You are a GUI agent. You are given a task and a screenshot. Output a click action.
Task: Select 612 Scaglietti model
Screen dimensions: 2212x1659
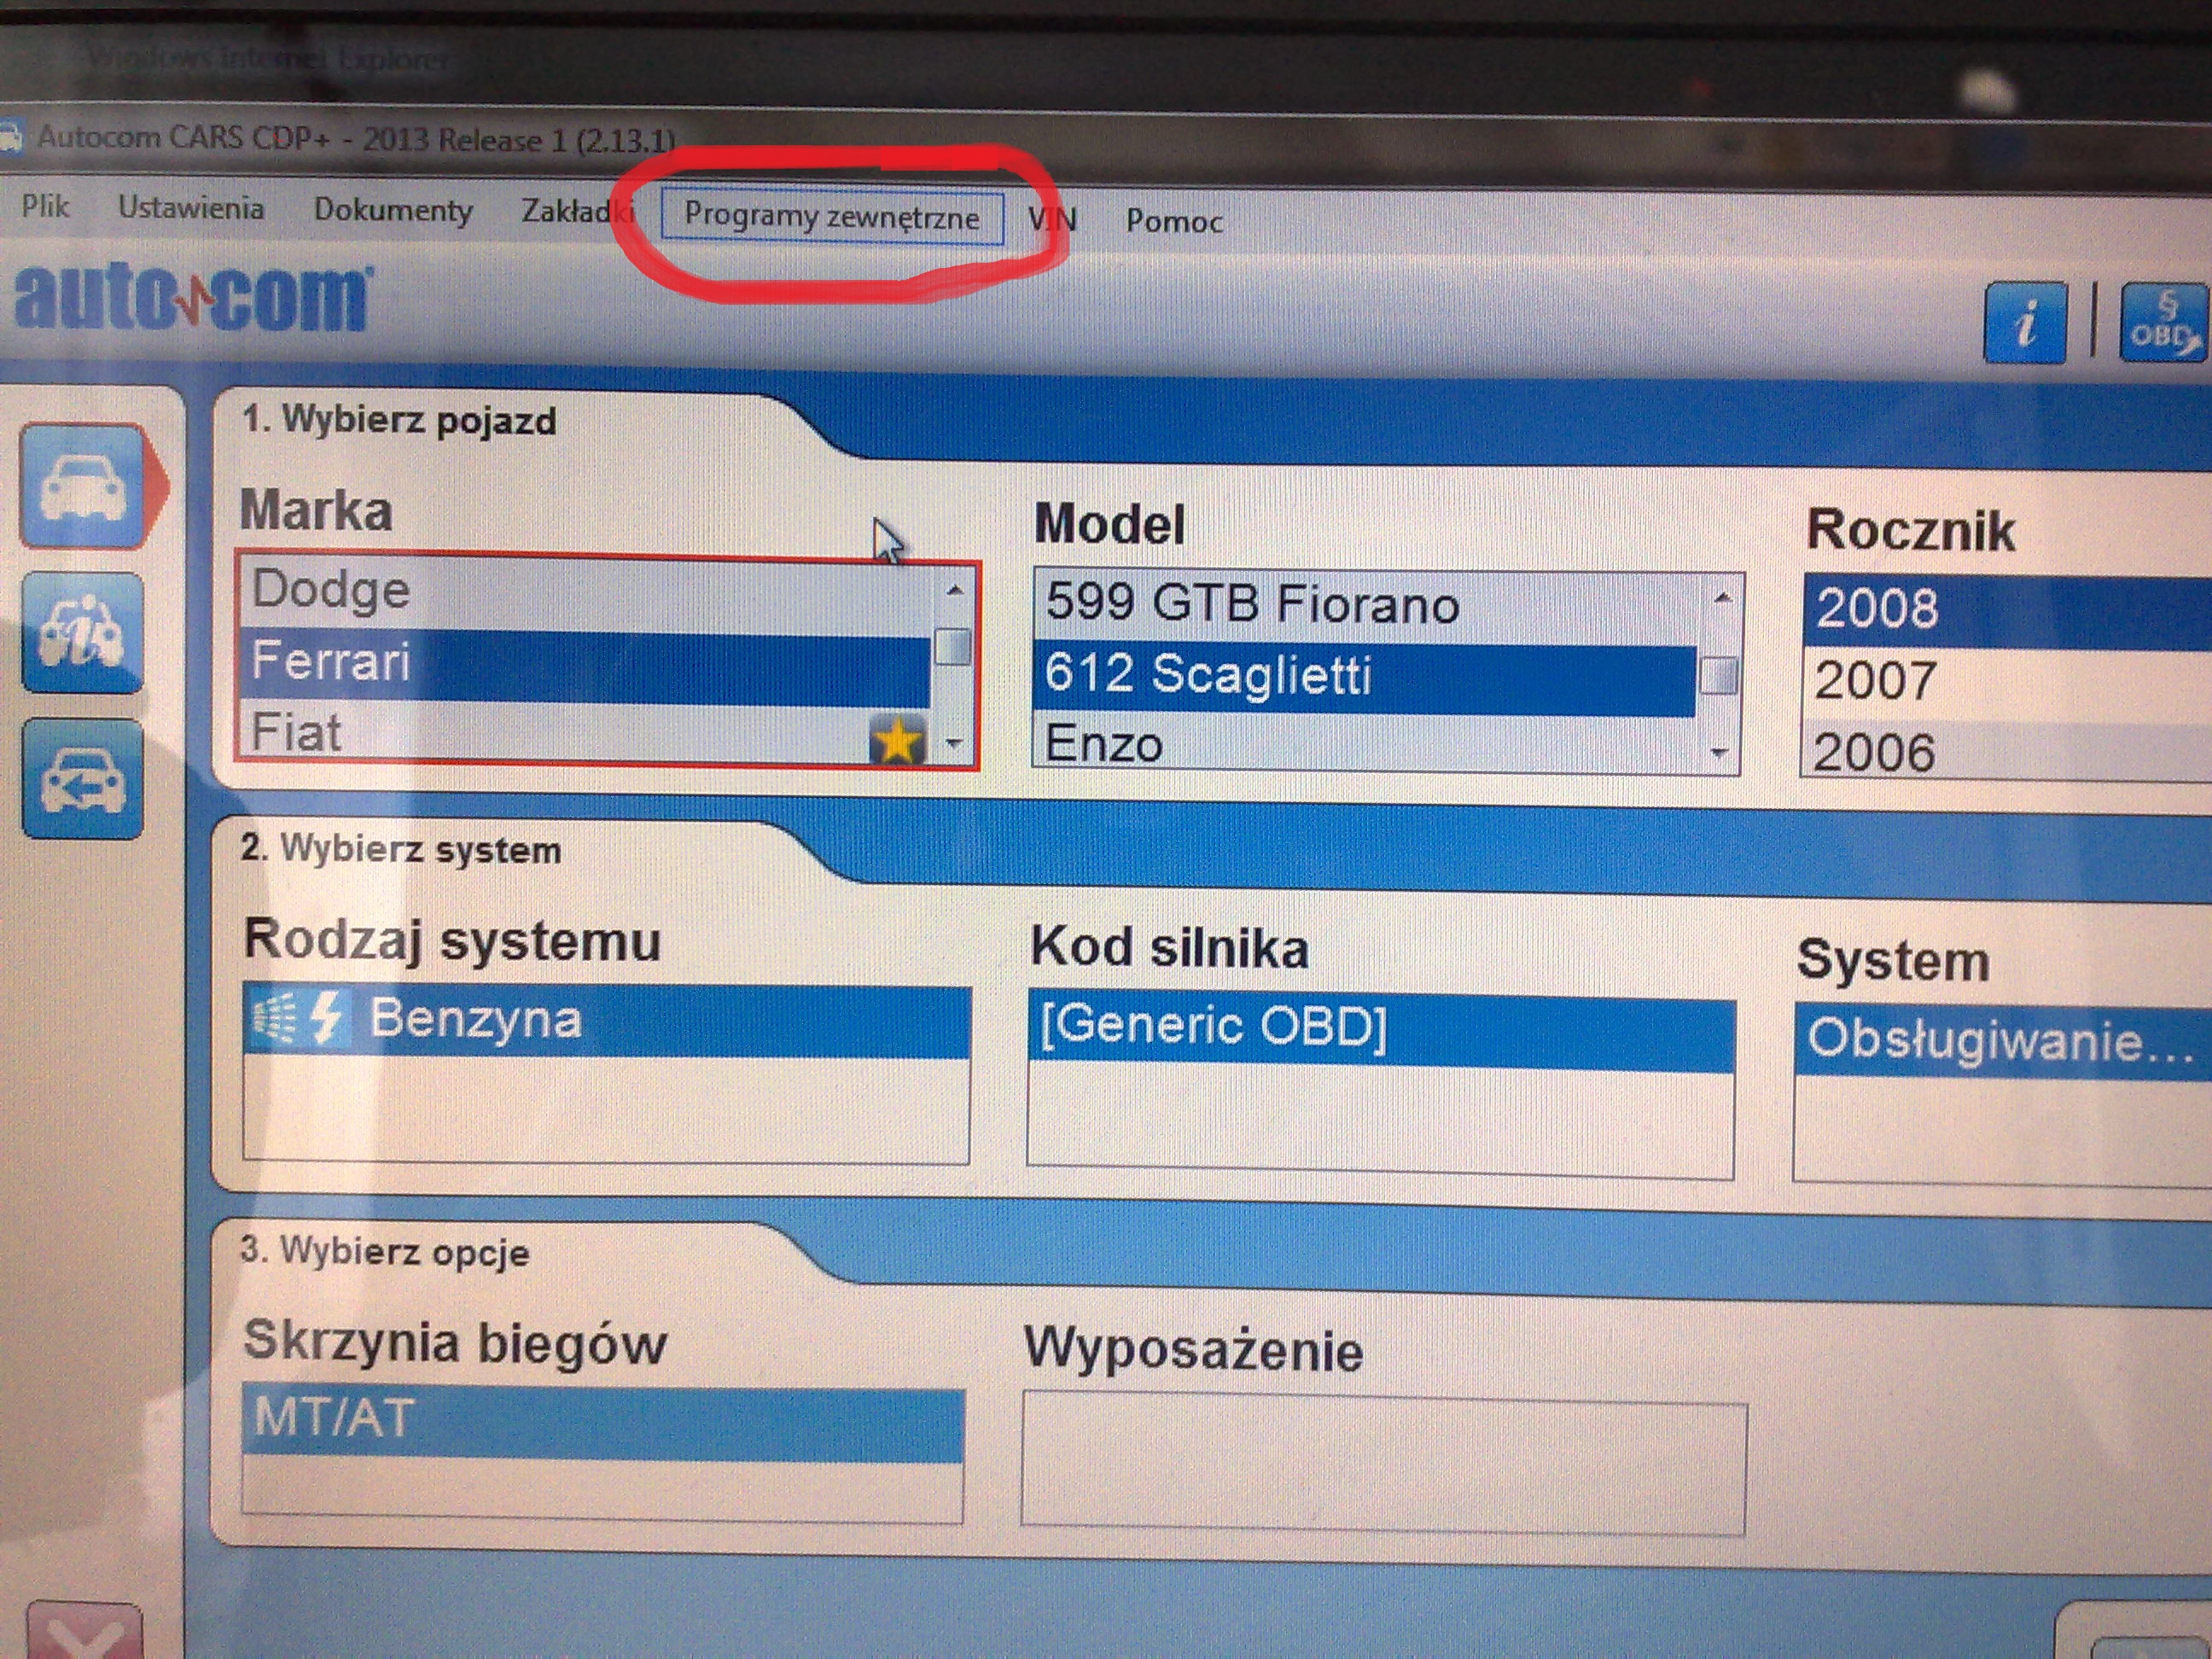click(1366, 676)
